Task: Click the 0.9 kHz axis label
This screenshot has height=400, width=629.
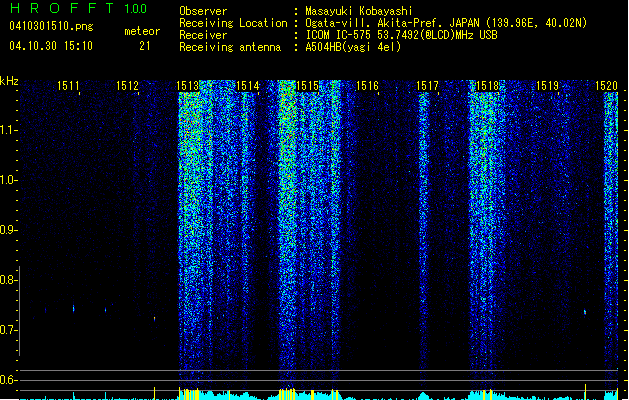Action: click(x=7, y=230)
